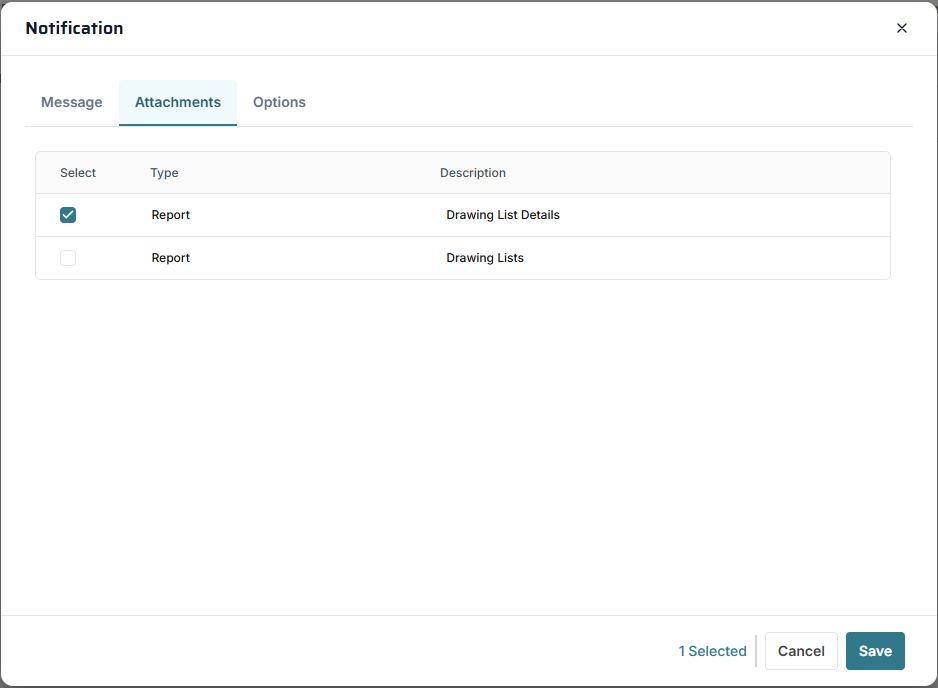Screen dimensions: 938x688
Task: Click the white checkmark icon in first row
Action: 68,215
